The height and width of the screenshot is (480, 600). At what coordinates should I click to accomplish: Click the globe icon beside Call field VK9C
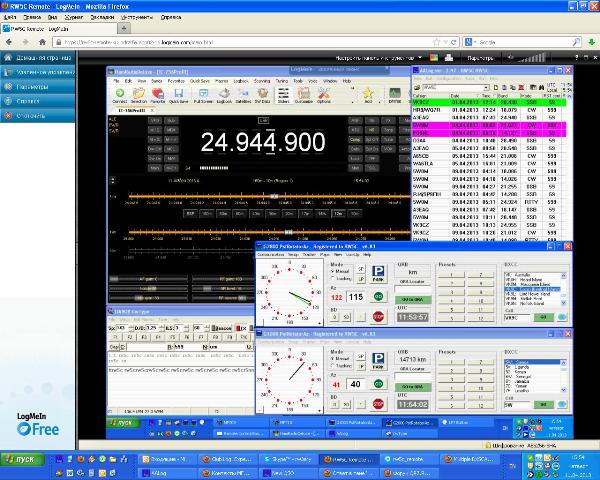pos(562,317)
